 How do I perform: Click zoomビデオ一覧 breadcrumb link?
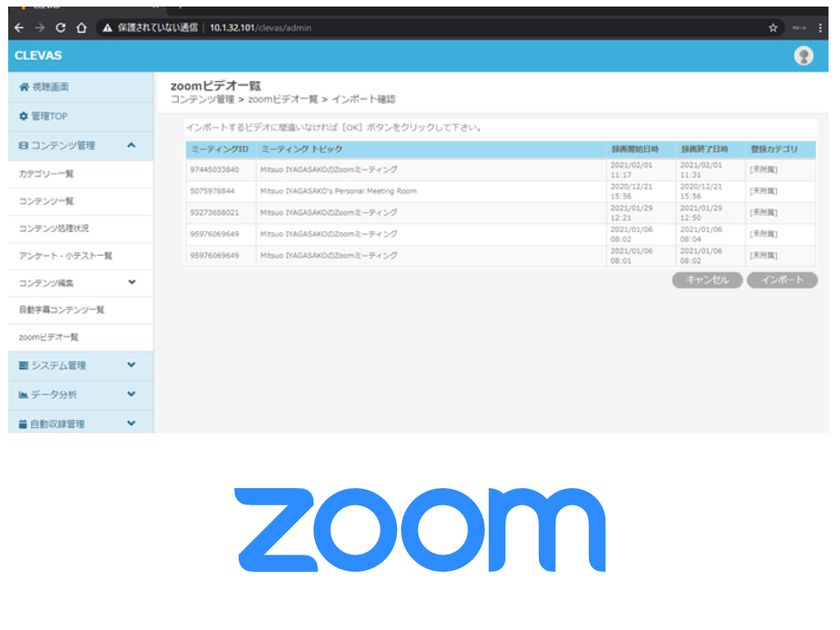pyautogui.click(x=283, y=99)
